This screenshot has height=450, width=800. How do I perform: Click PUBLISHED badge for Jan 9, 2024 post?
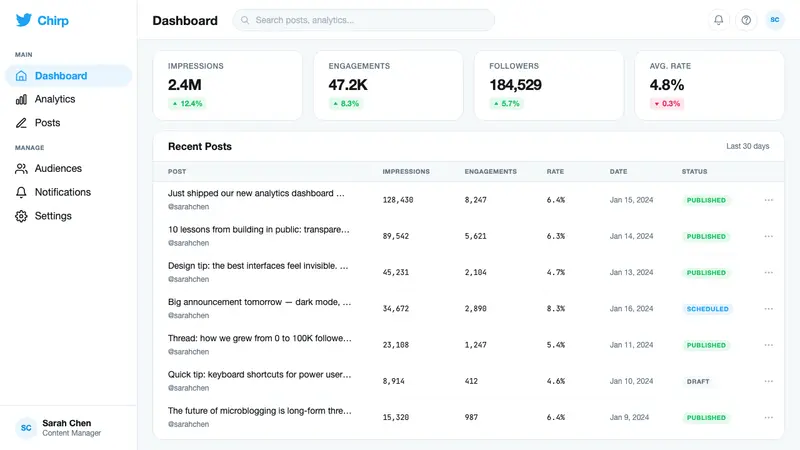coord(706,418)
